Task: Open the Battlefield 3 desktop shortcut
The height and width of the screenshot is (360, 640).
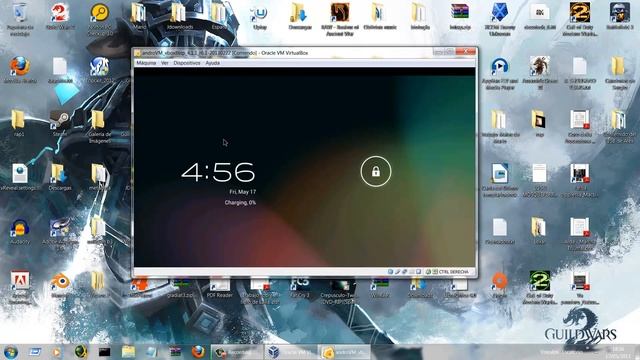Action: [x=619, y=16]
